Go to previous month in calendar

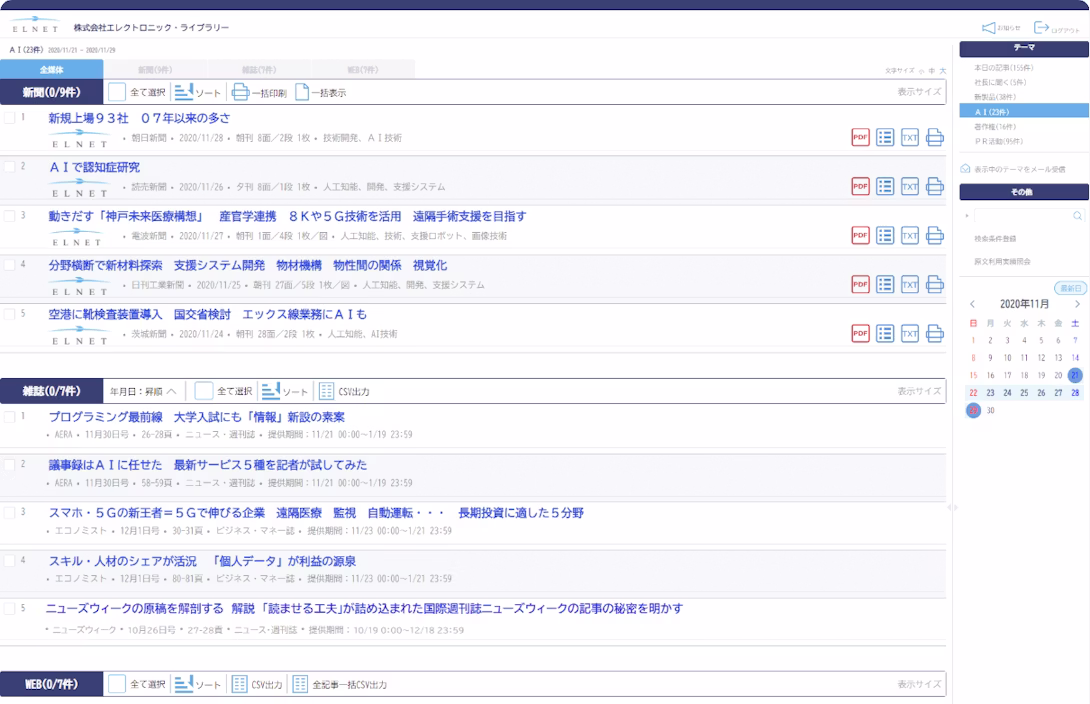click(972, 304)
